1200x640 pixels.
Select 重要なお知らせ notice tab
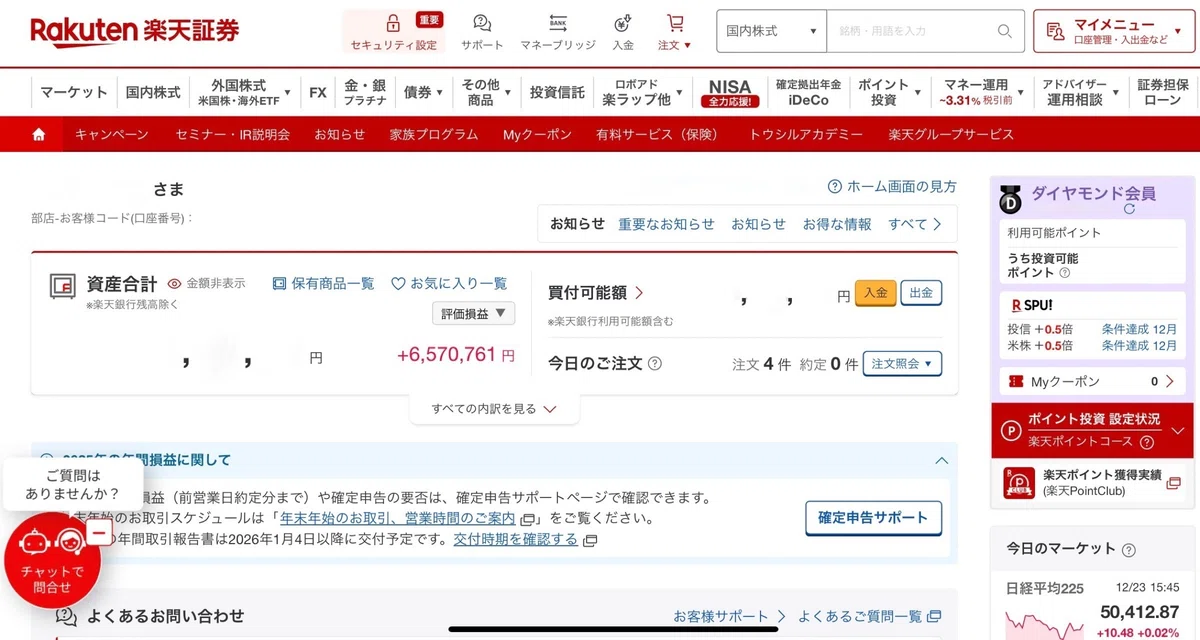click(666, 224)
